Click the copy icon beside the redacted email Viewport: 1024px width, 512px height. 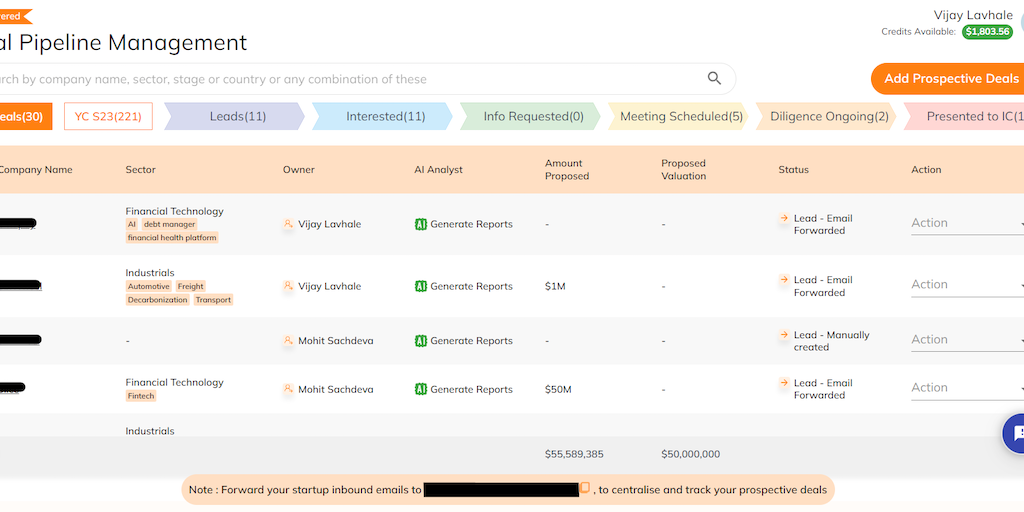[x=585, y=489]
